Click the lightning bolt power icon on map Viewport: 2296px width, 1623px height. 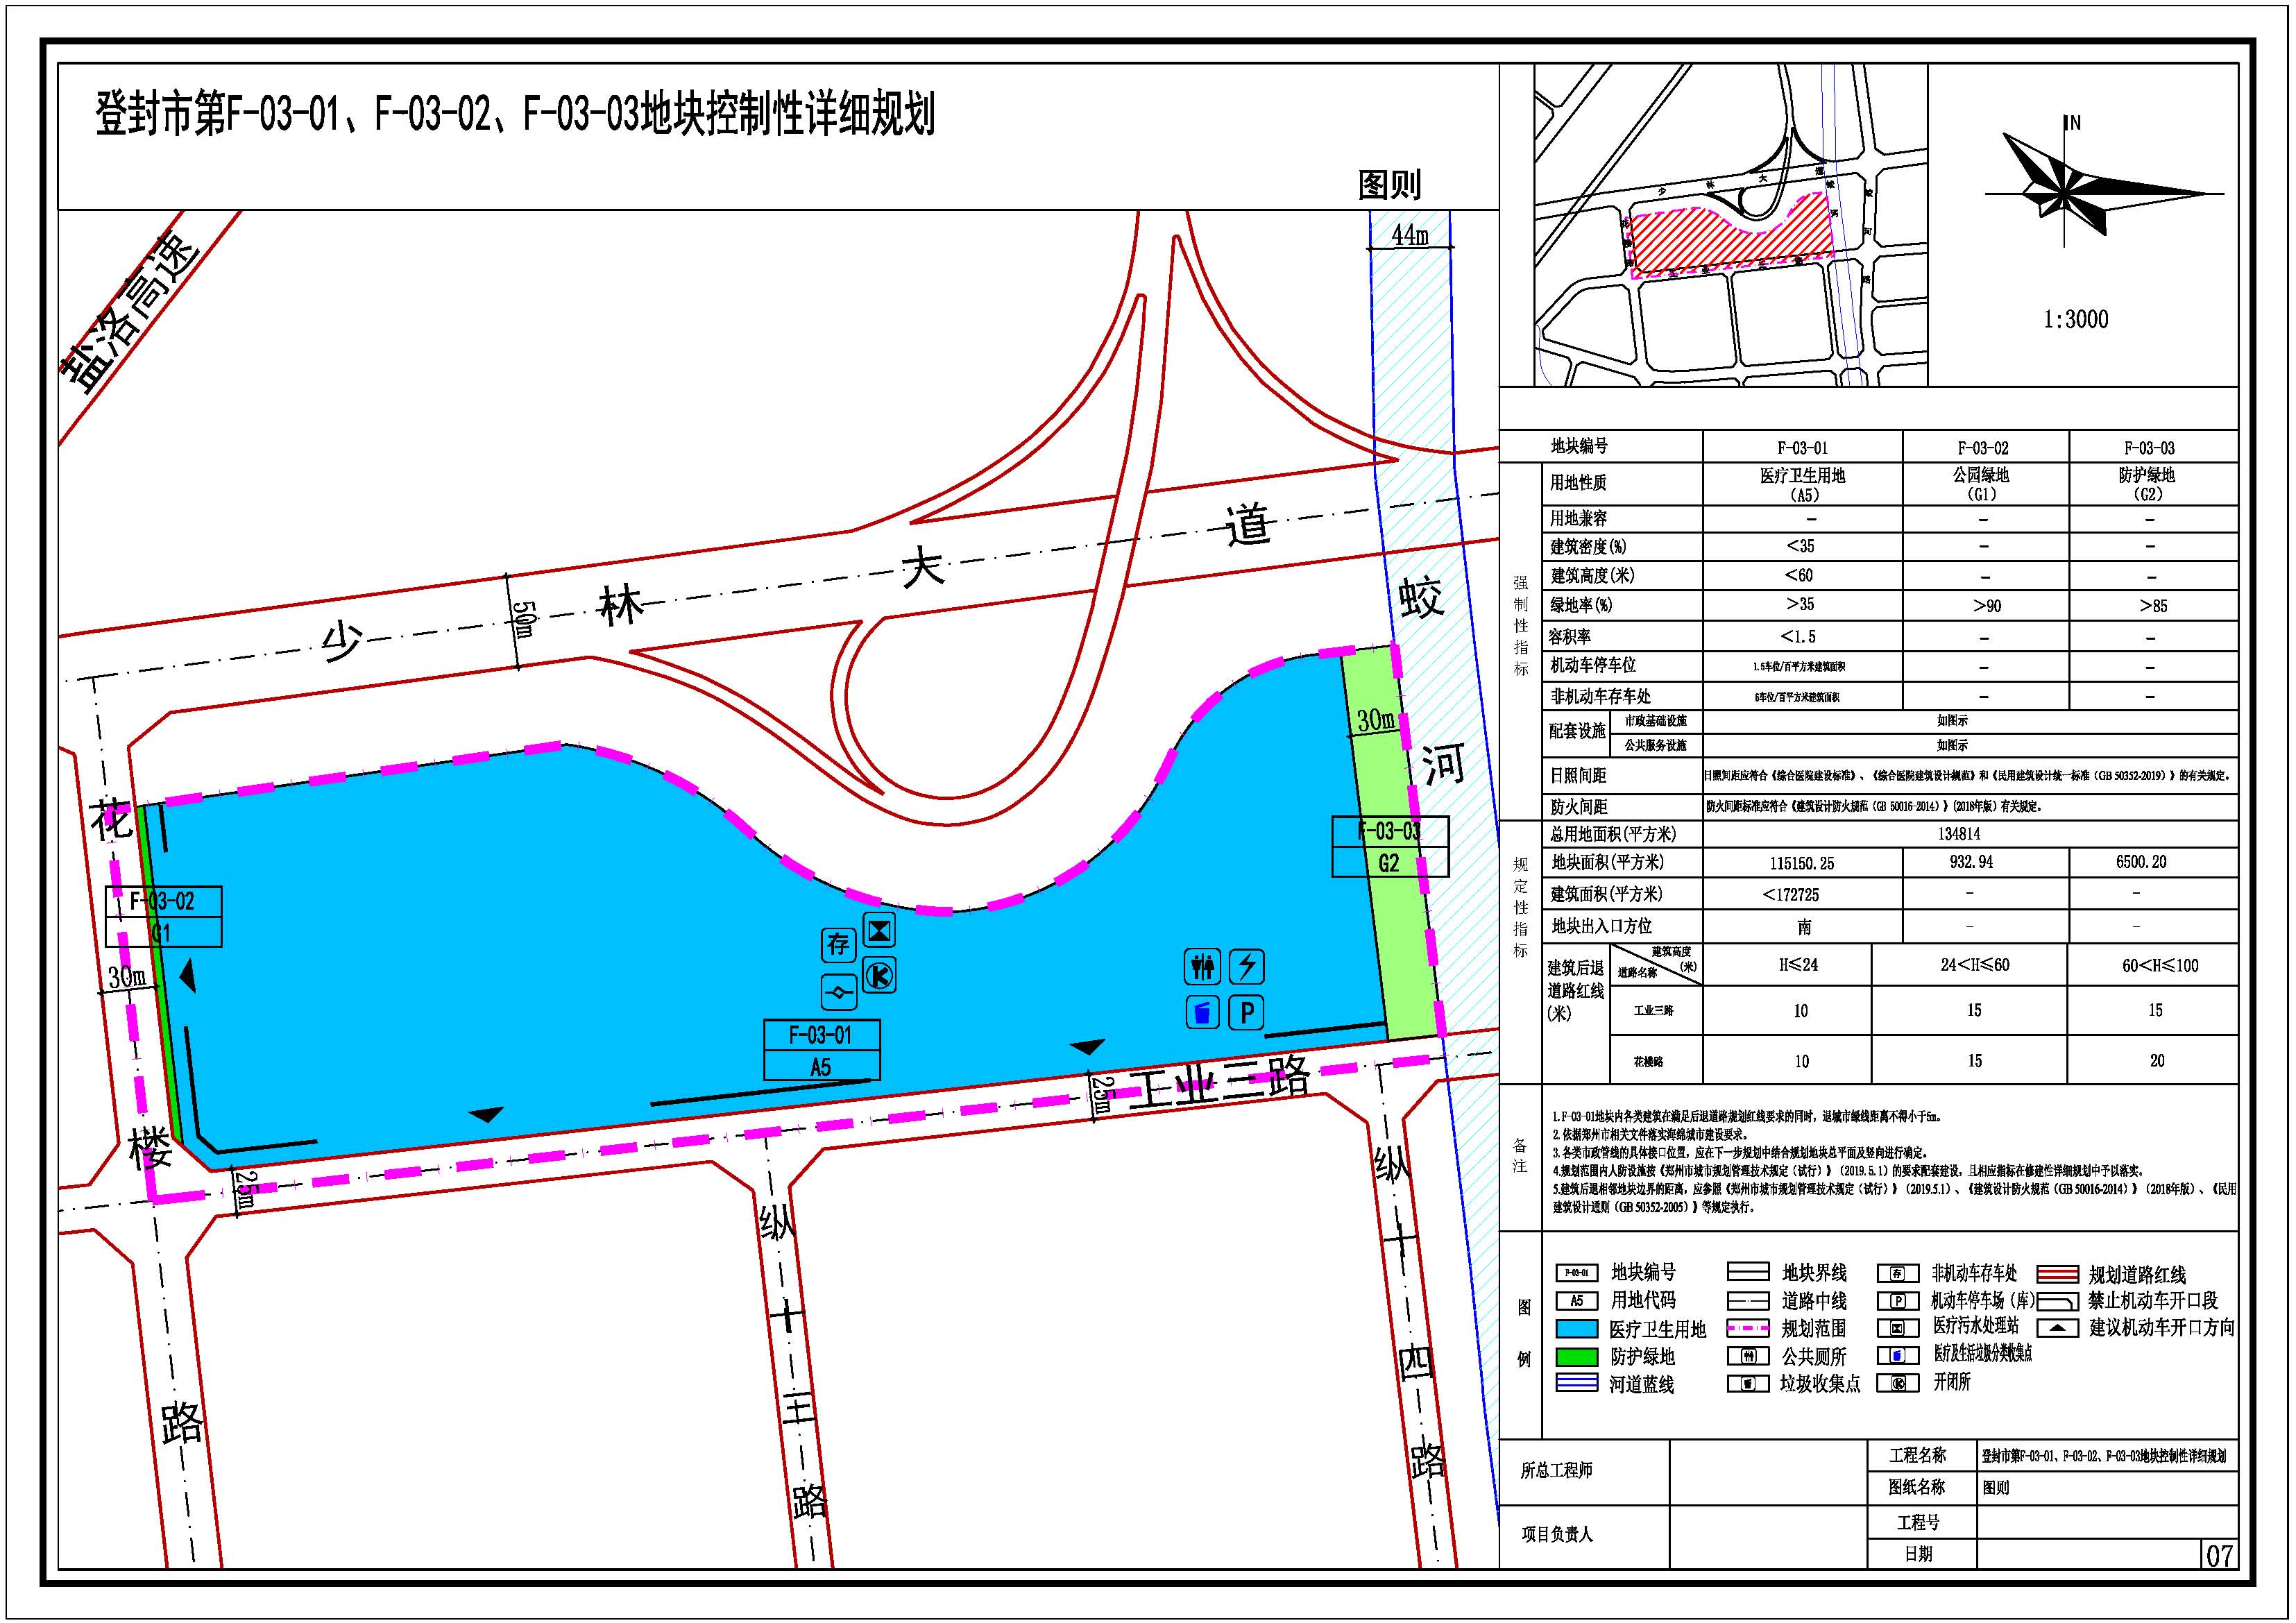[x=1246, y=967]
